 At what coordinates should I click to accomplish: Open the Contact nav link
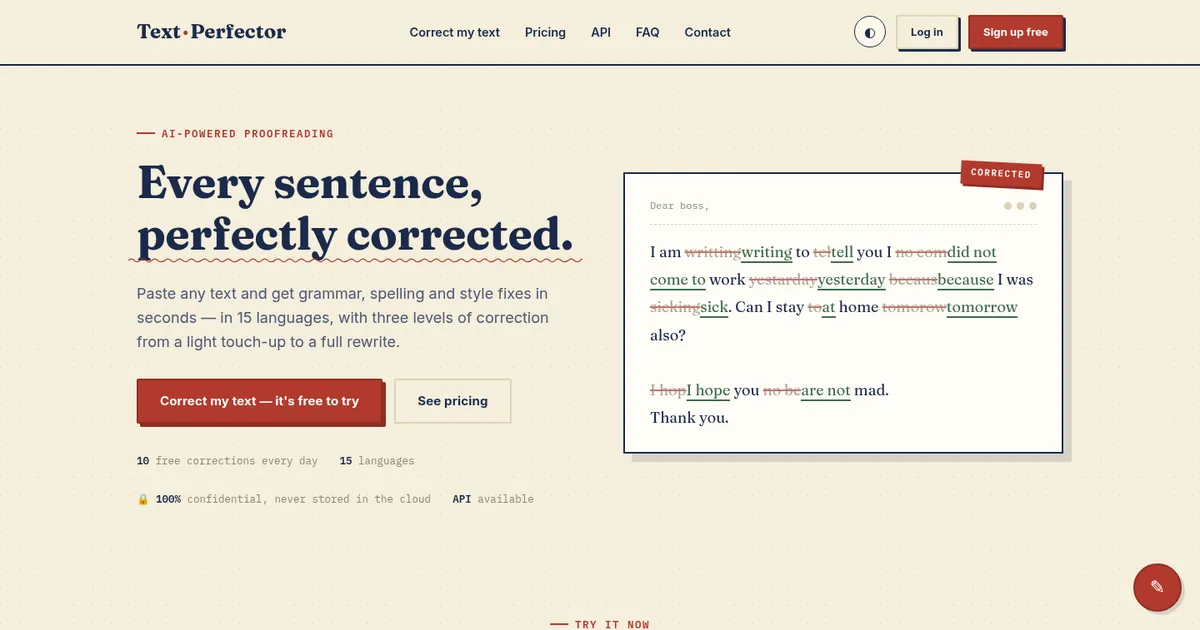(707, 32)
